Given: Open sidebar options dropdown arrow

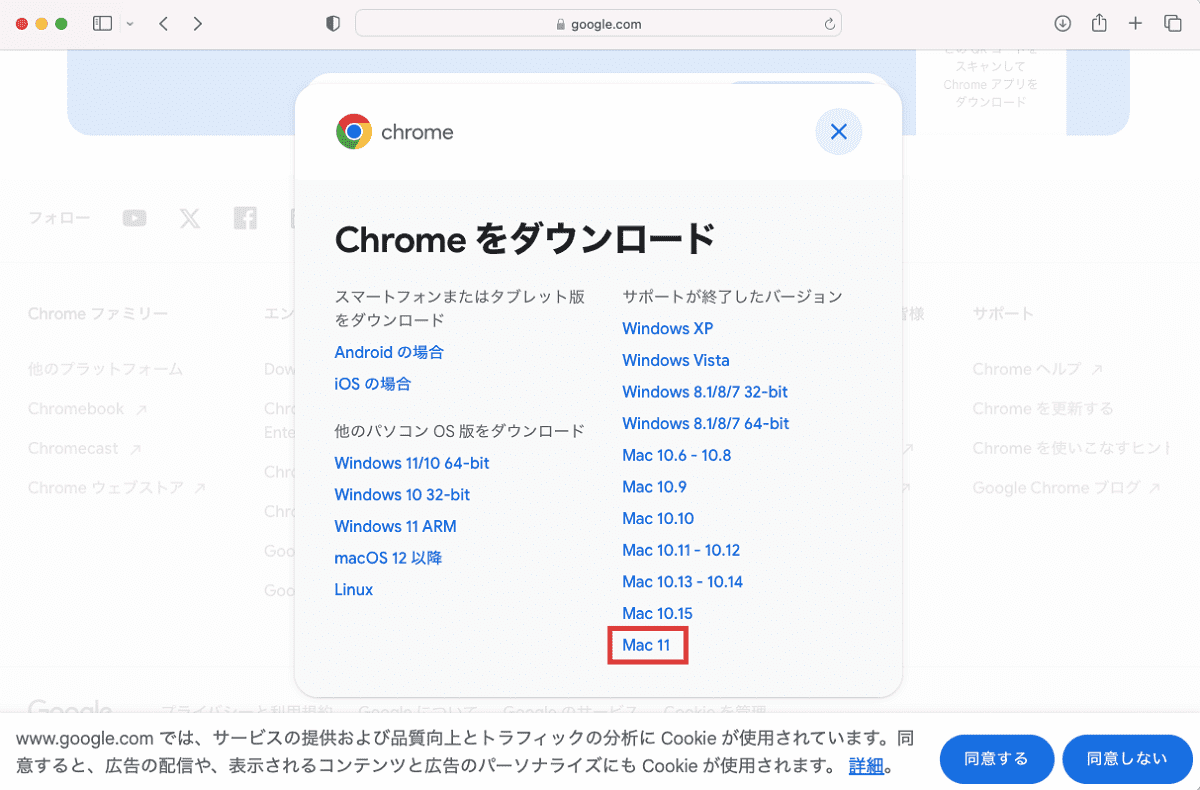Looking at the screenshot, I should [x=130, y=24].
